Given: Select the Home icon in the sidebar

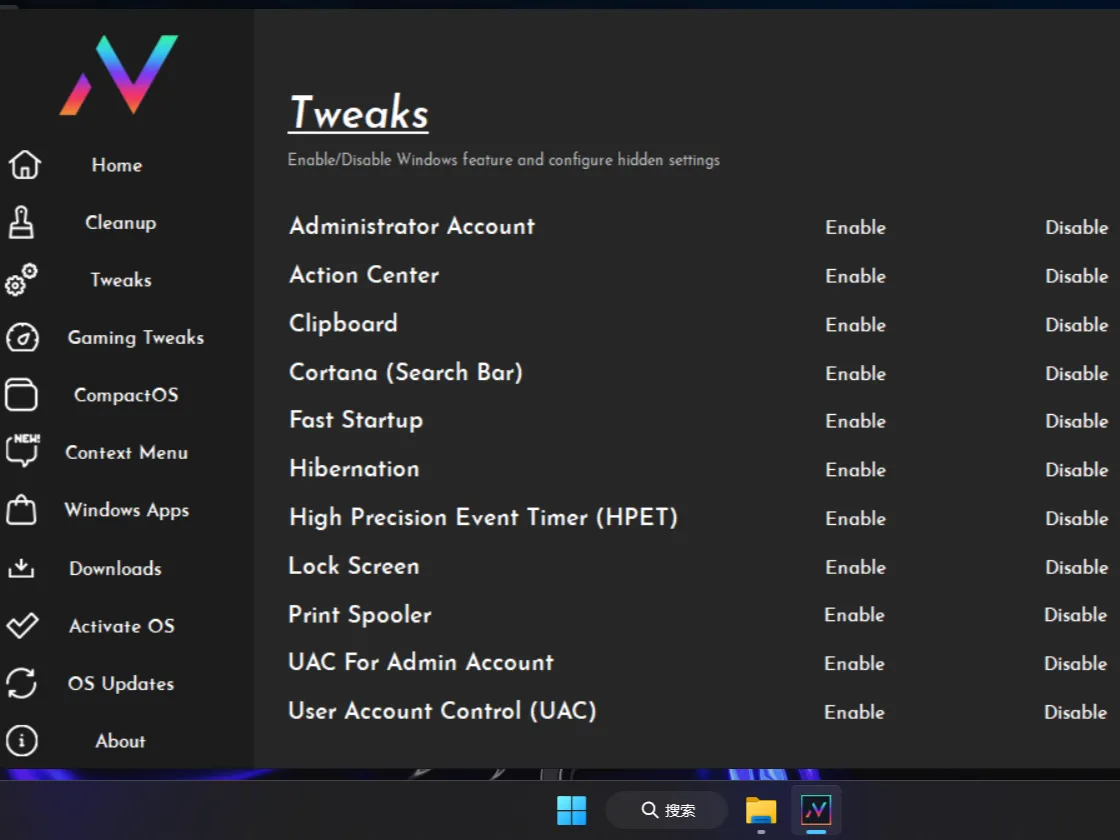Looking at the screenshot, I should 22,165.
